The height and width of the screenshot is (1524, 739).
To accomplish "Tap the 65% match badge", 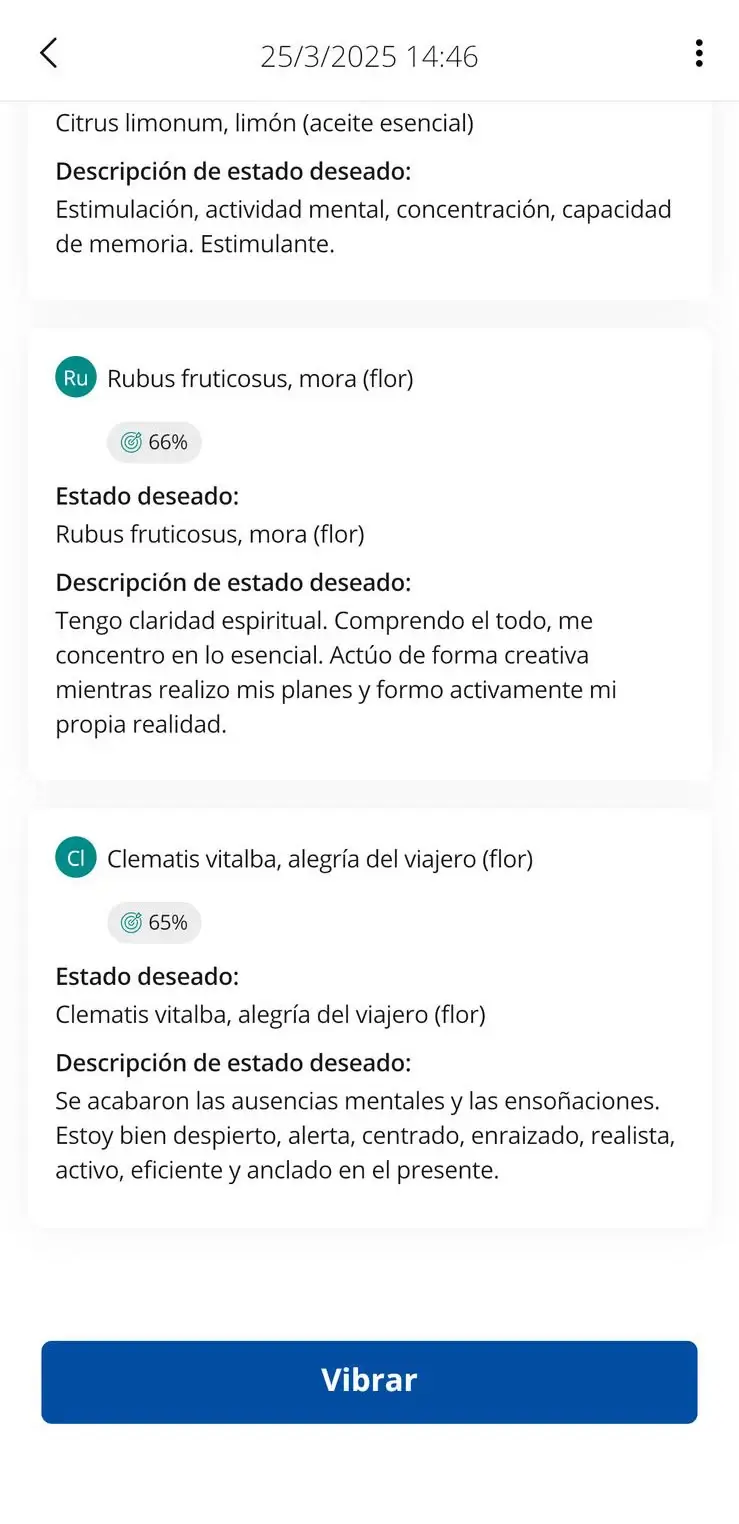I will [x=155, y=923].
